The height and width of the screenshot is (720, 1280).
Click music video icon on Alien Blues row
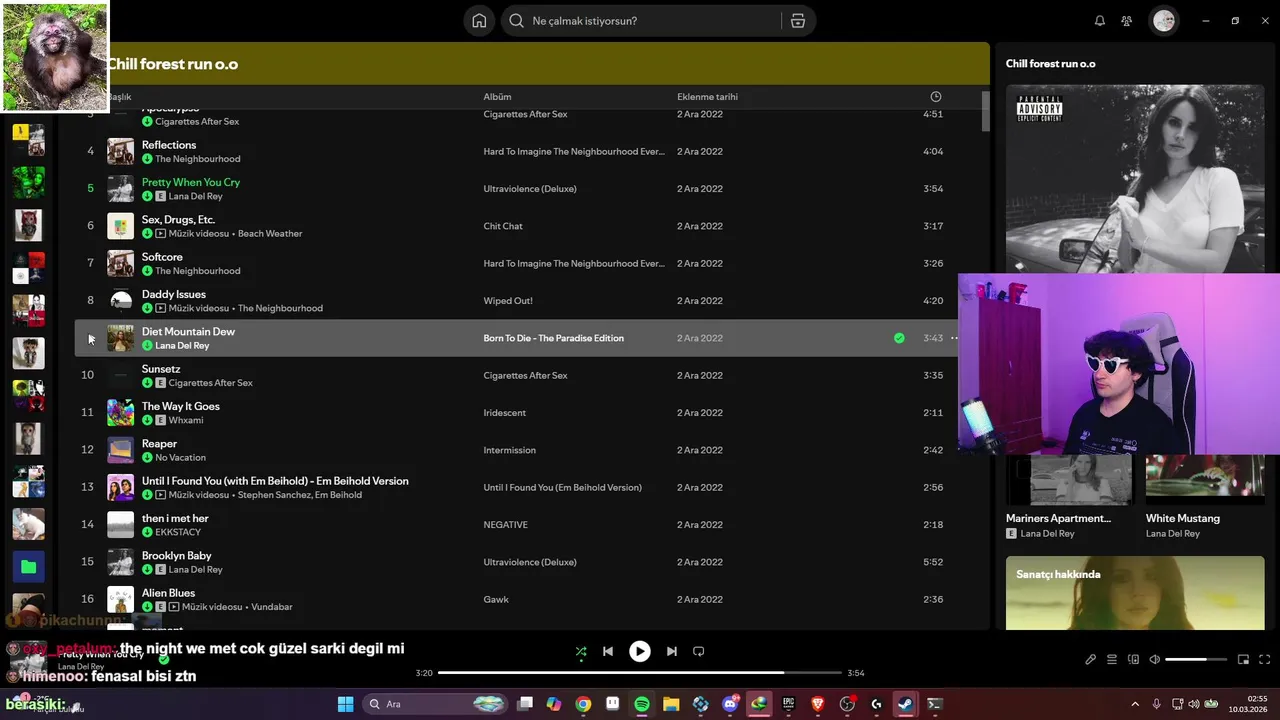point(174,607)
